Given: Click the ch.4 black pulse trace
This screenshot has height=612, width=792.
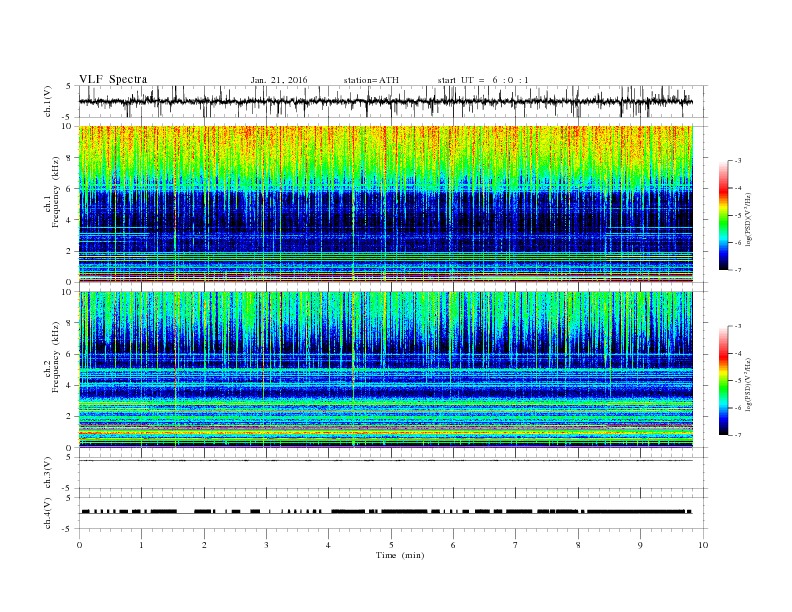Looking at the screenshot, I should [386, 512].
